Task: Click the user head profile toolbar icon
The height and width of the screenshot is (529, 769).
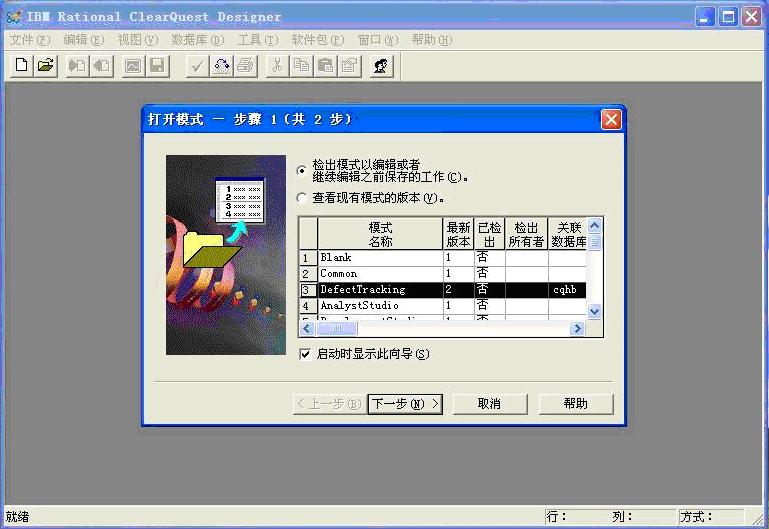Action: [381, 66]
